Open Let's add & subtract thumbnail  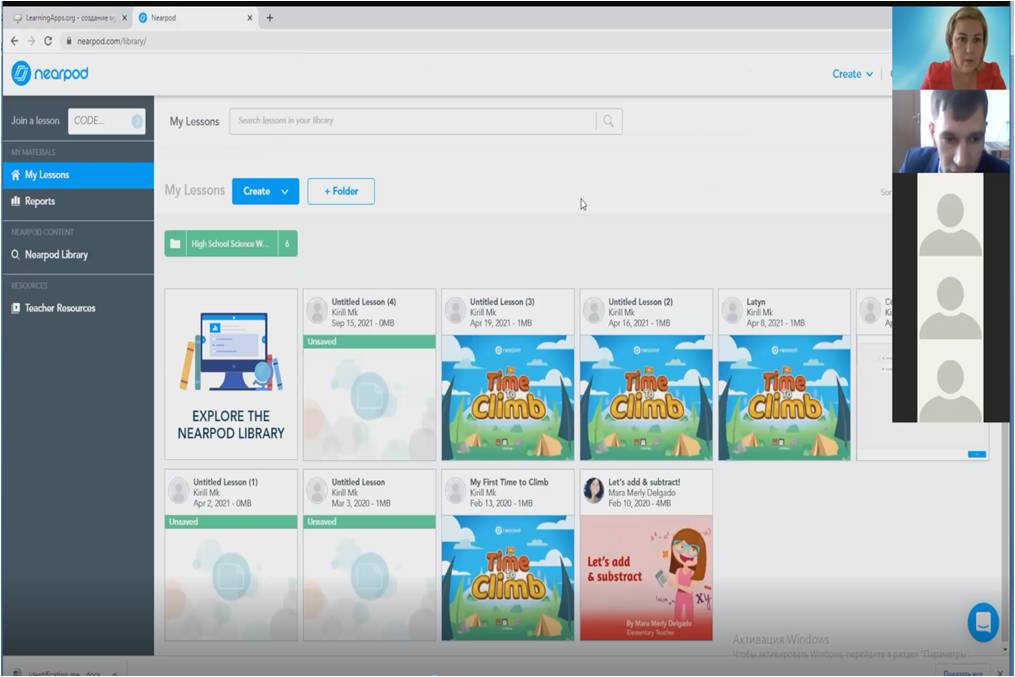tap(646, 578)
